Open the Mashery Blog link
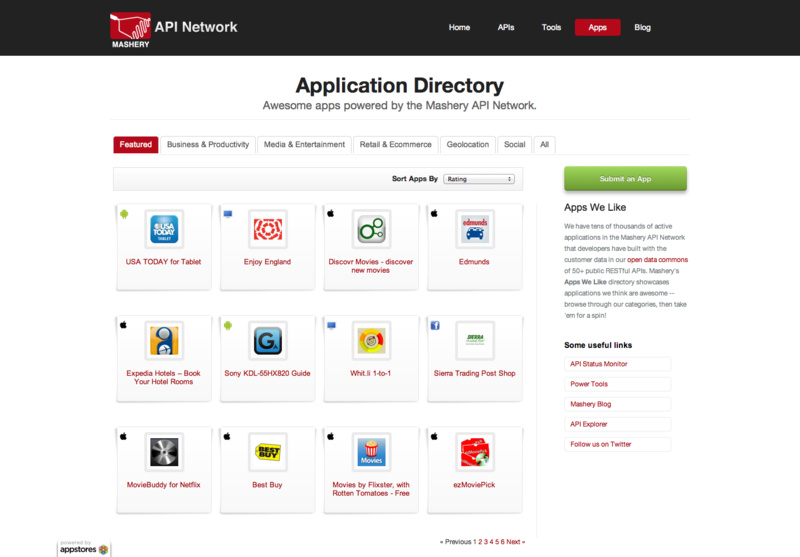Screen dimensions: 800x557 pyautogui.click(x=617, y=404)
